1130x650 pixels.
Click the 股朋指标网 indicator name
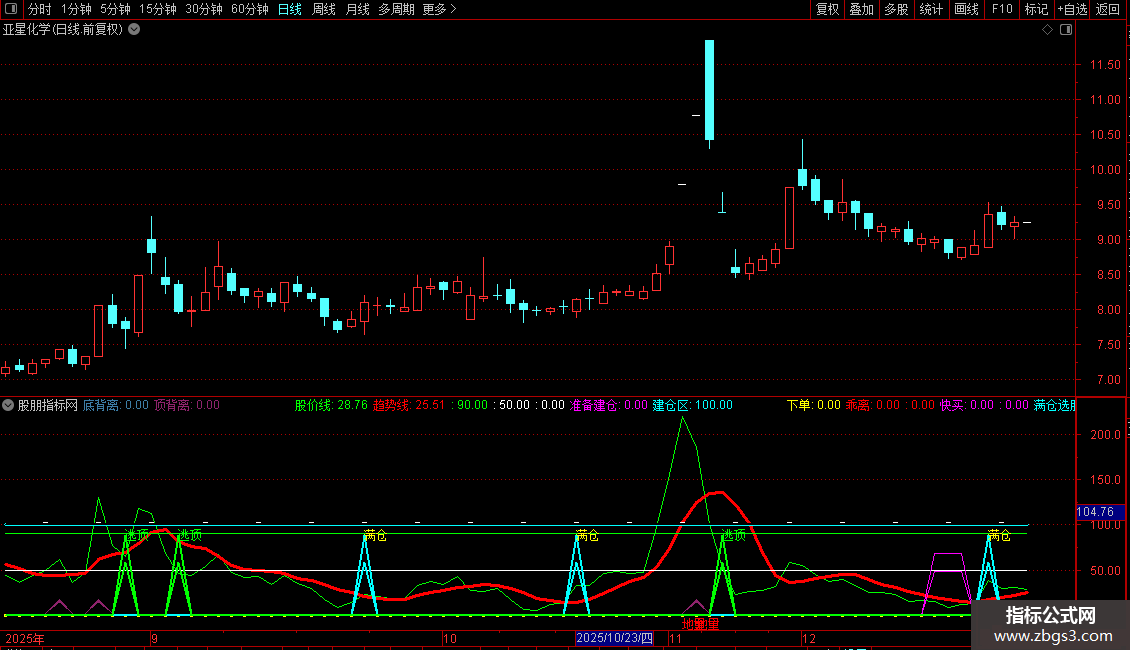click(x=48, y=405)
